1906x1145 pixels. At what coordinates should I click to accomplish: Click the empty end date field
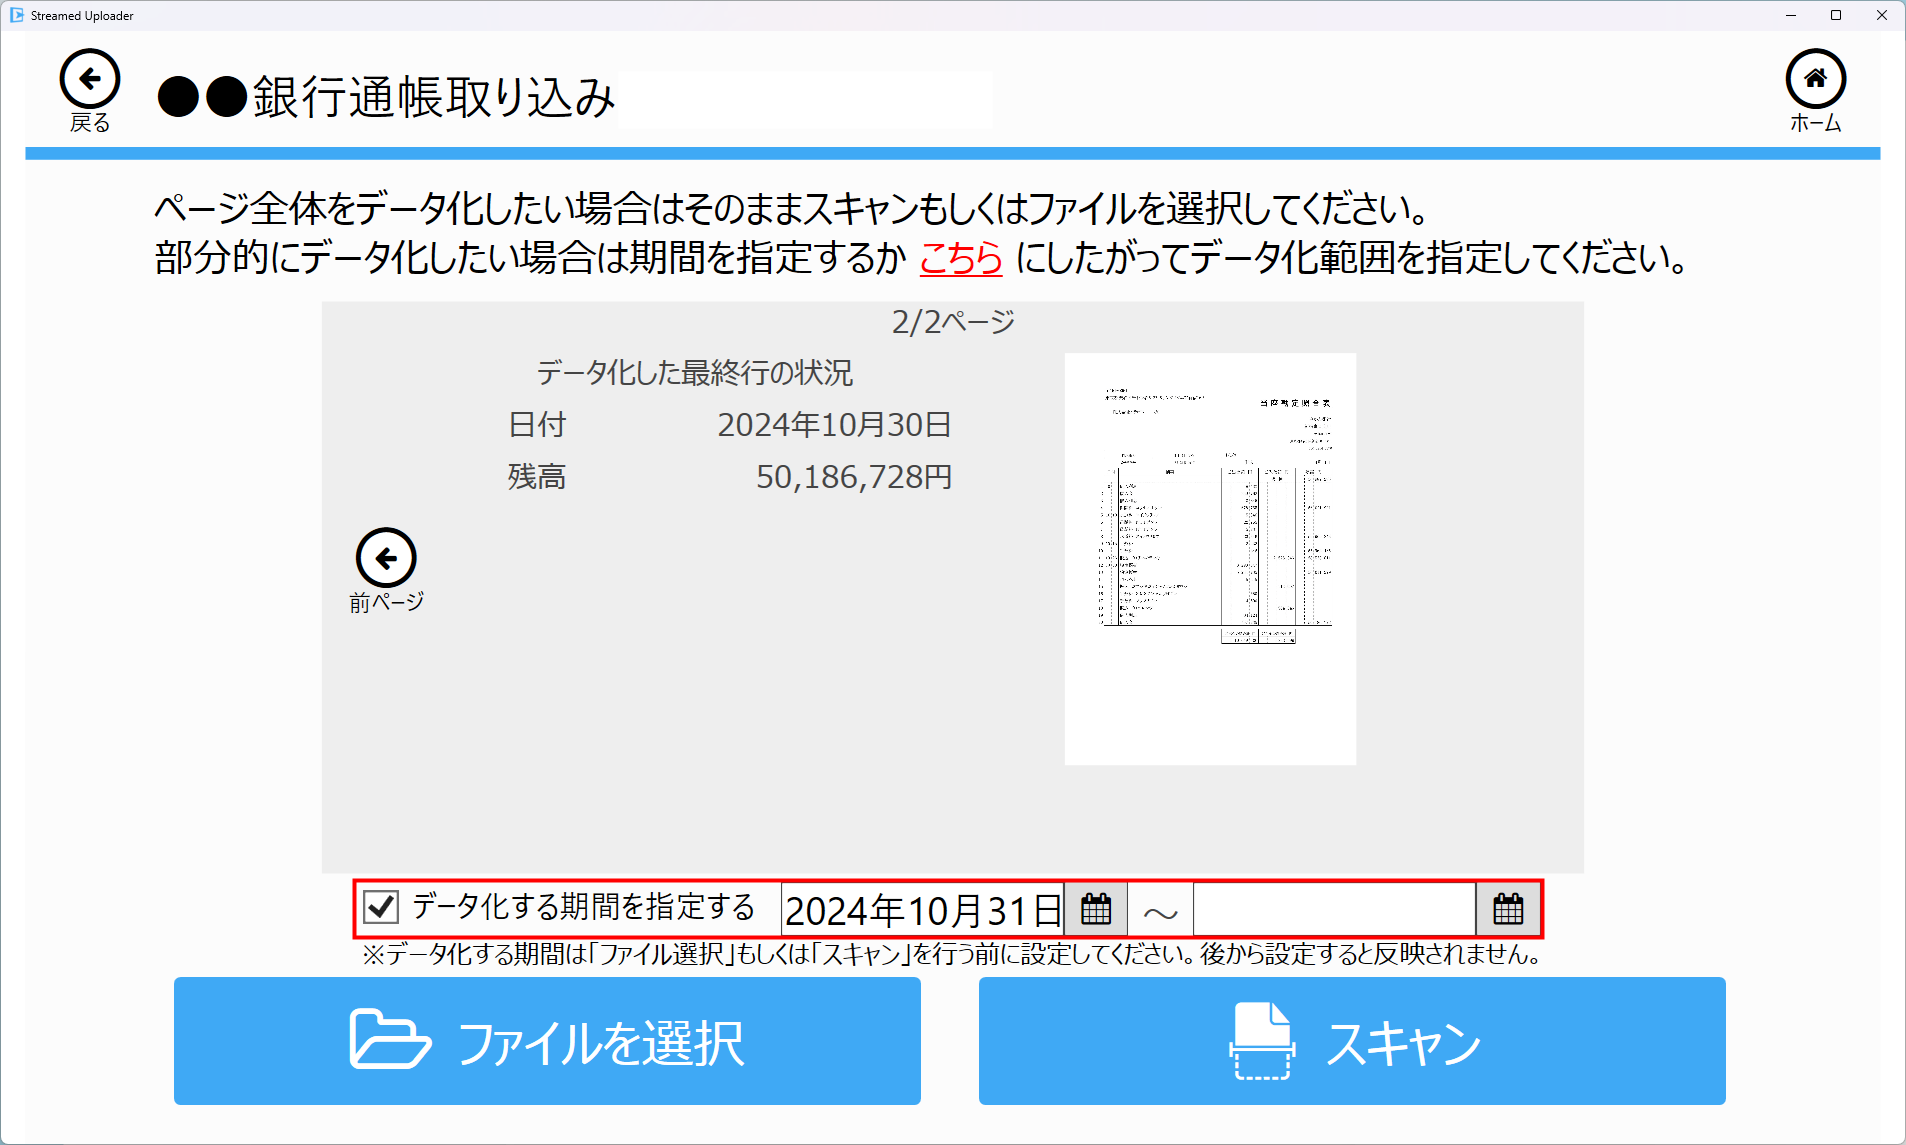pos(1334,909)
